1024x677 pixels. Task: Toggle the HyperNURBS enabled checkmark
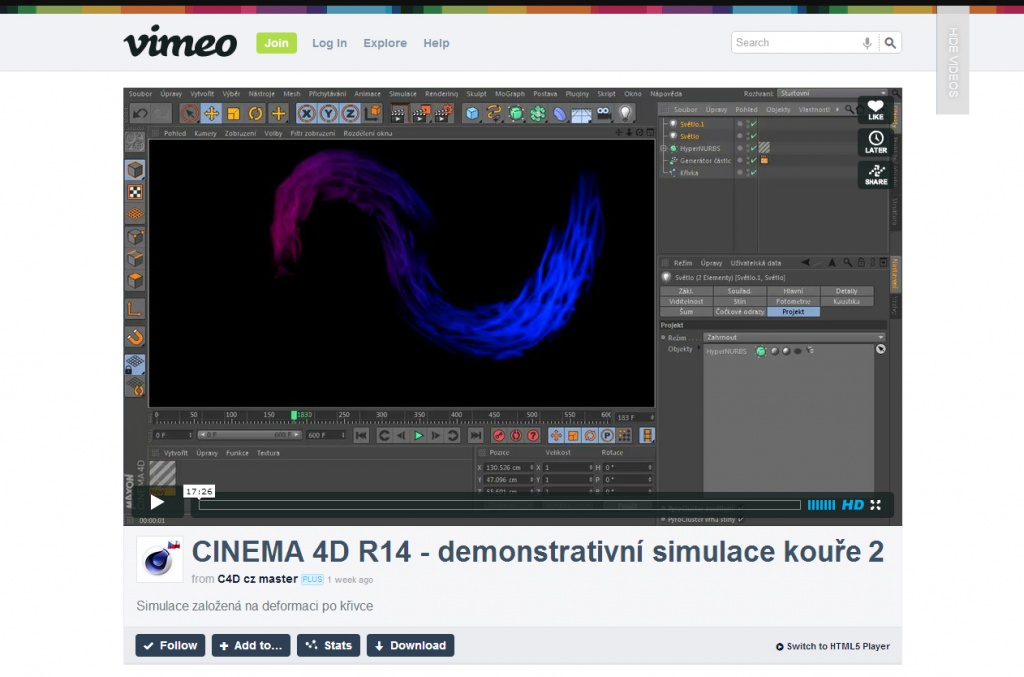pos(753,148)
